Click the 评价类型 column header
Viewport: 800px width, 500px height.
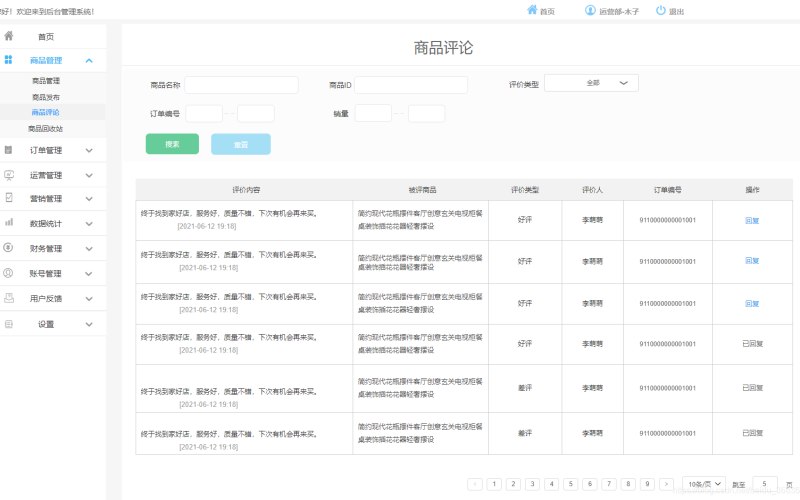[525, 190]
